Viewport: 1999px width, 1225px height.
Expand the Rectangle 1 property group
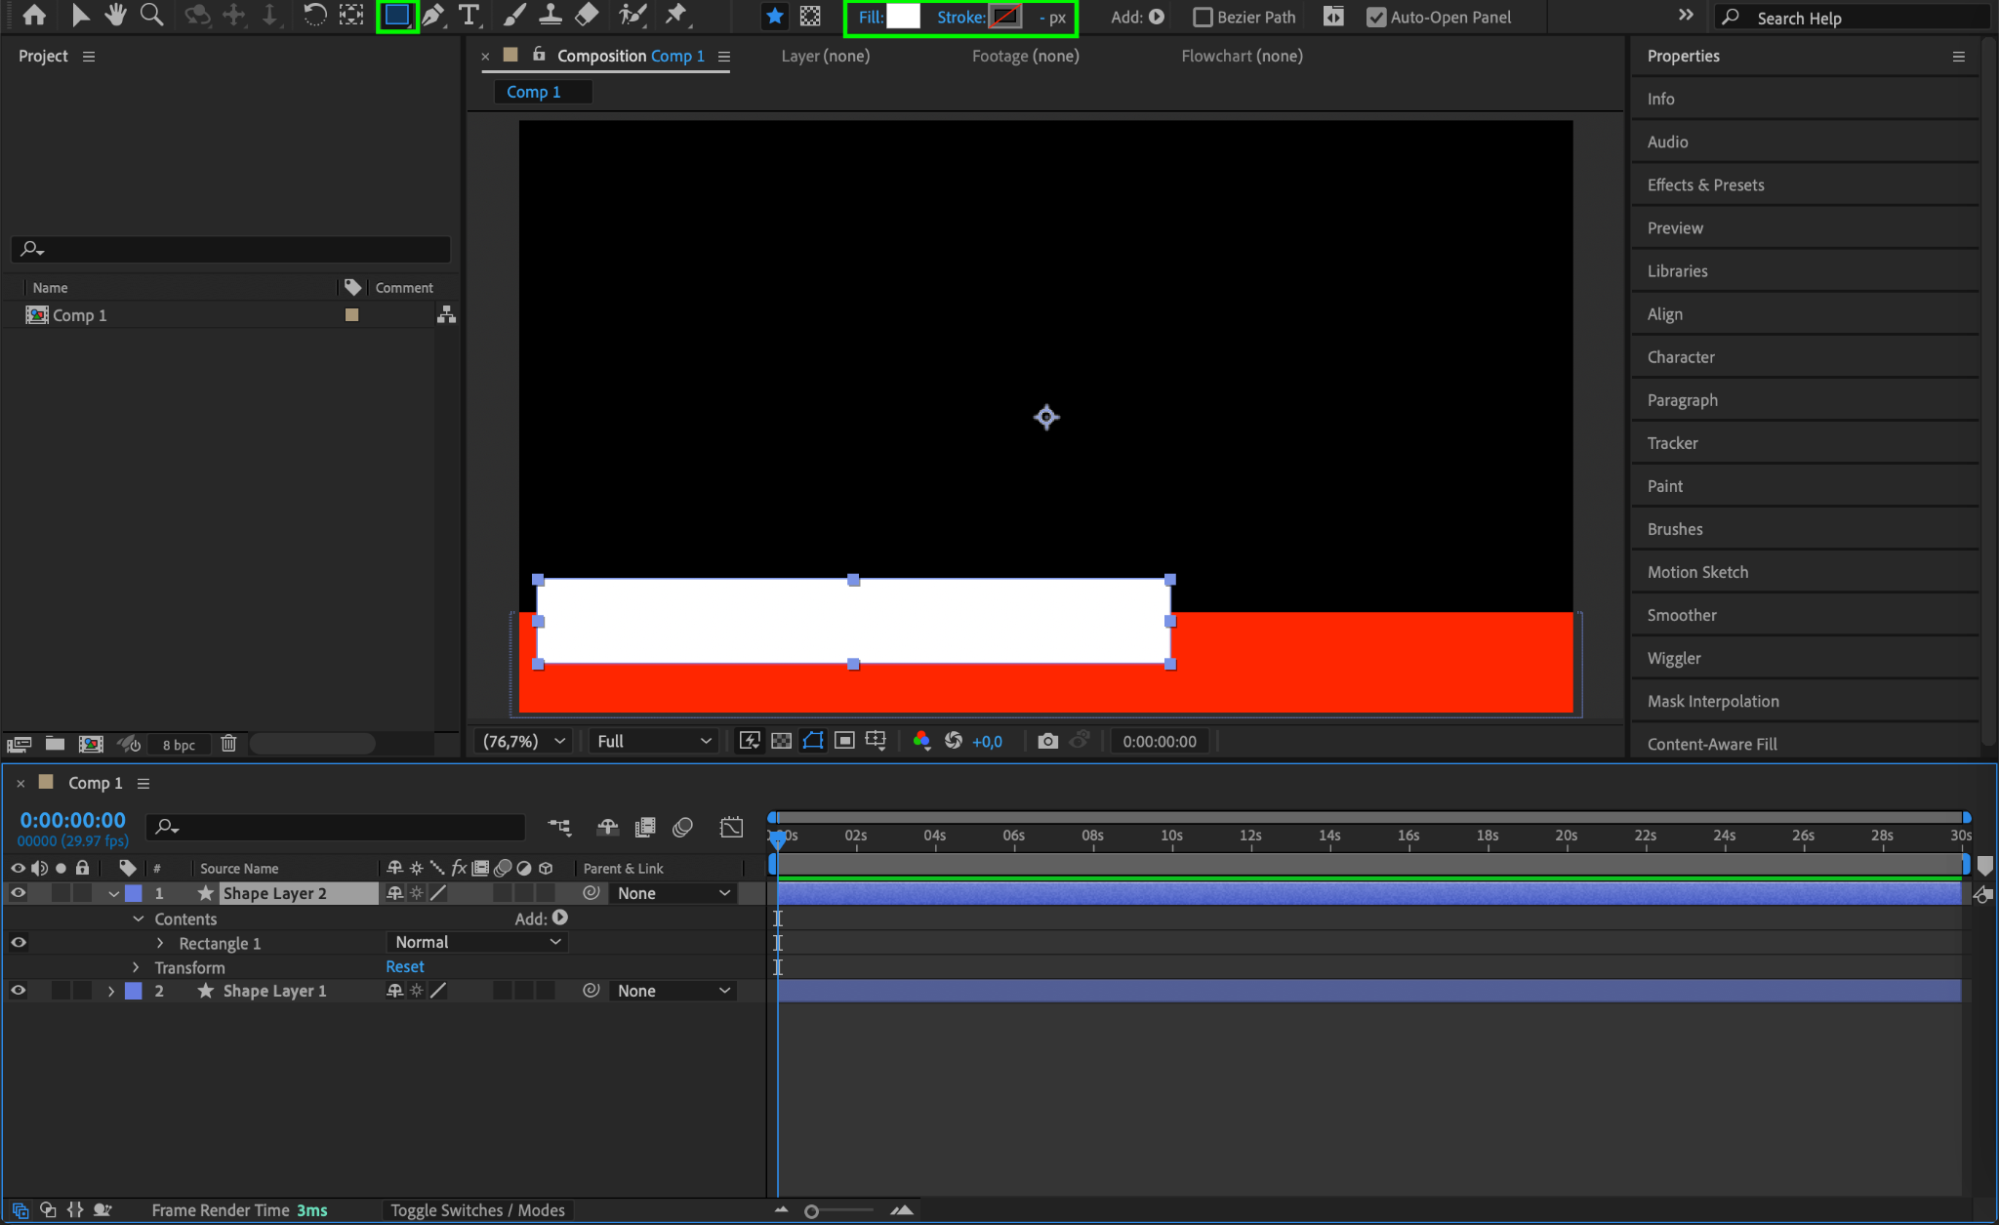coord(160,943)
